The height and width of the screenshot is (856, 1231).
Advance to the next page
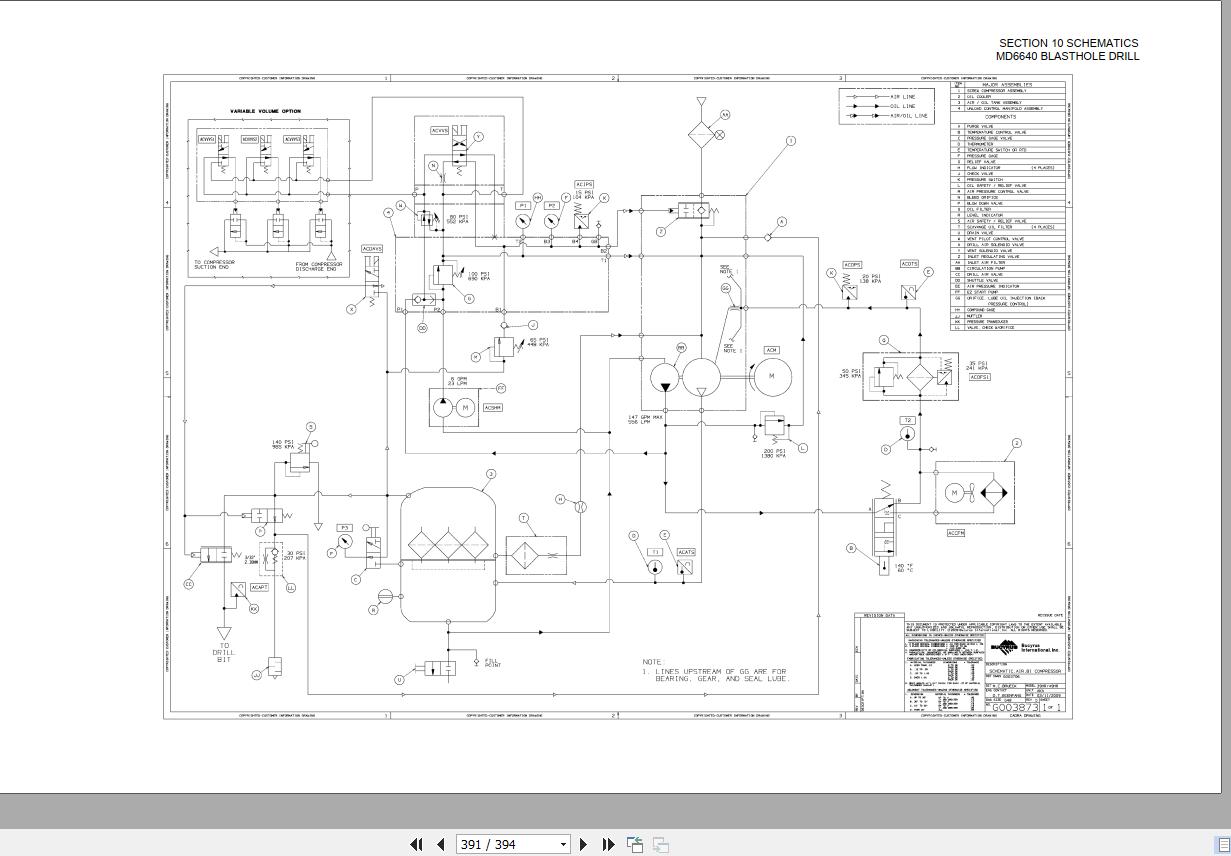(584, 844)
